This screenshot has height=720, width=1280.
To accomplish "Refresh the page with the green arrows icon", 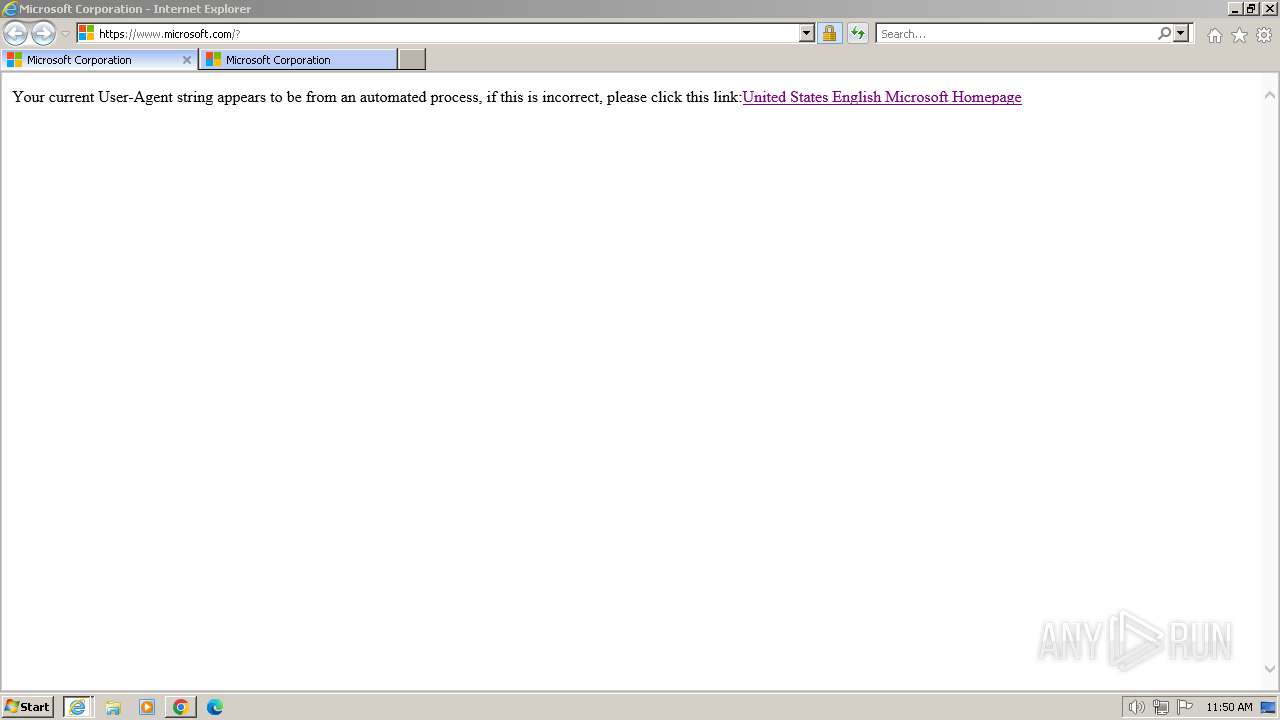I will coord(857,33).
